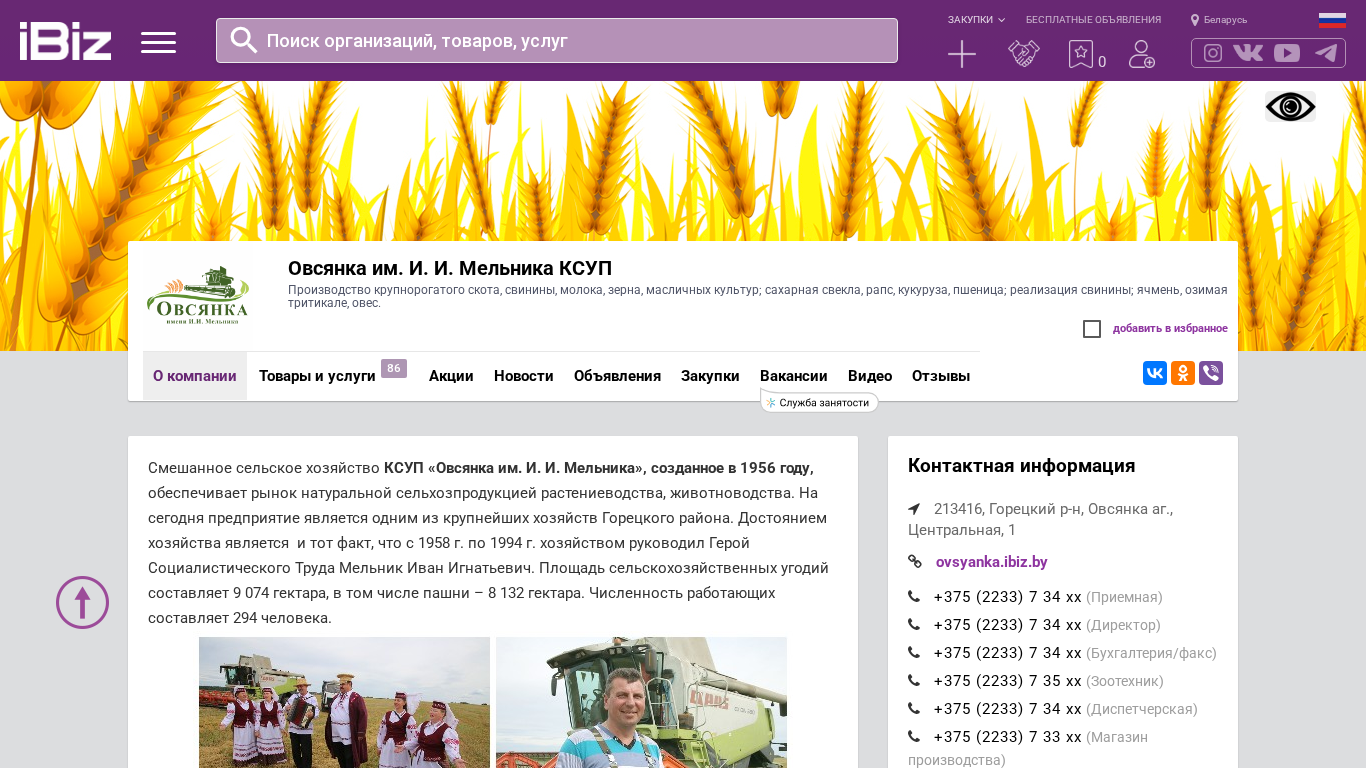Share company page via Viber
1366x768 pixels.
coord(1211,373)
